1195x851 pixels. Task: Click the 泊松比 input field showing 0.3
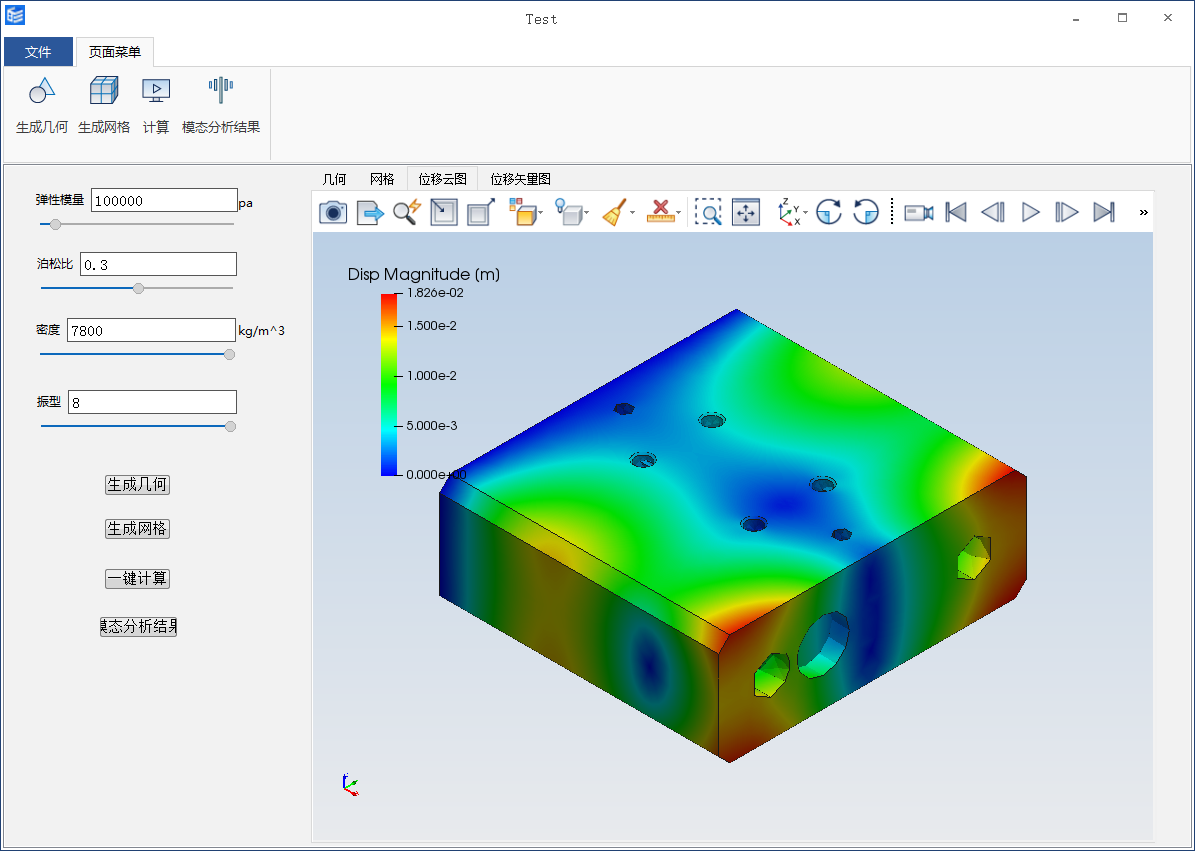pos(159,264)
